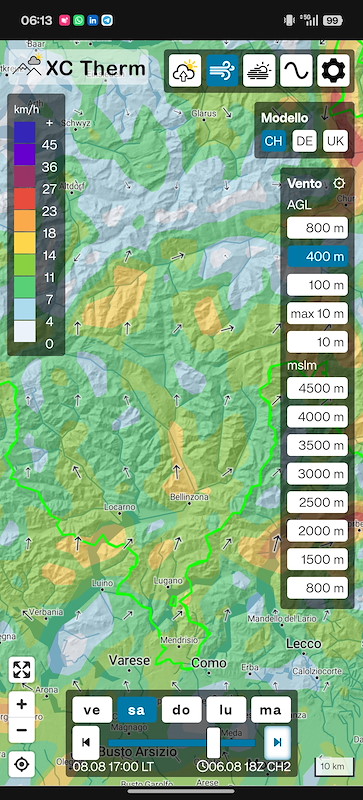Tap the Luino label on the map
The image size is (363, 800).
click(x=103, y=583)
